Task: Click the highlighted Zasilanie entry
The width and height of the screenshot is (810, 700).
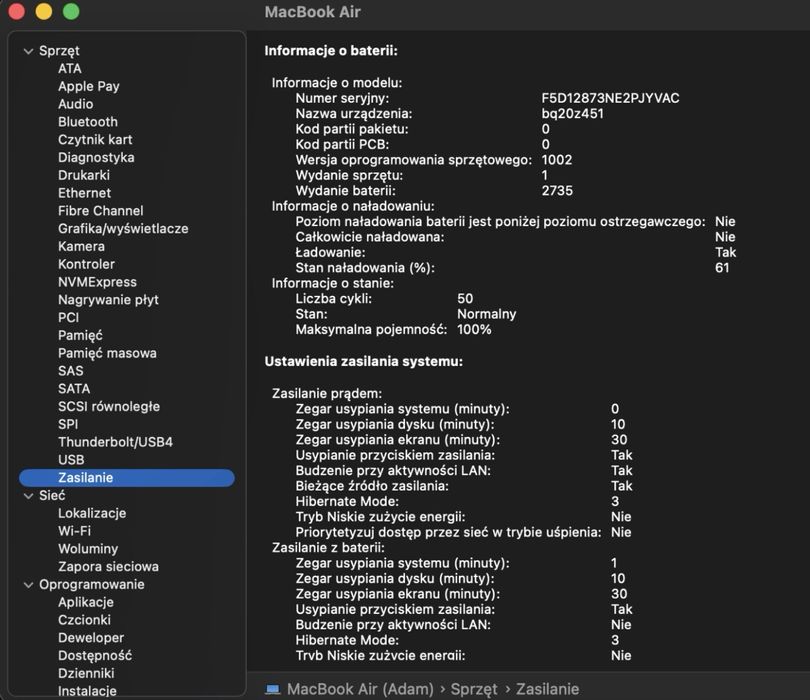Action: 127,478
